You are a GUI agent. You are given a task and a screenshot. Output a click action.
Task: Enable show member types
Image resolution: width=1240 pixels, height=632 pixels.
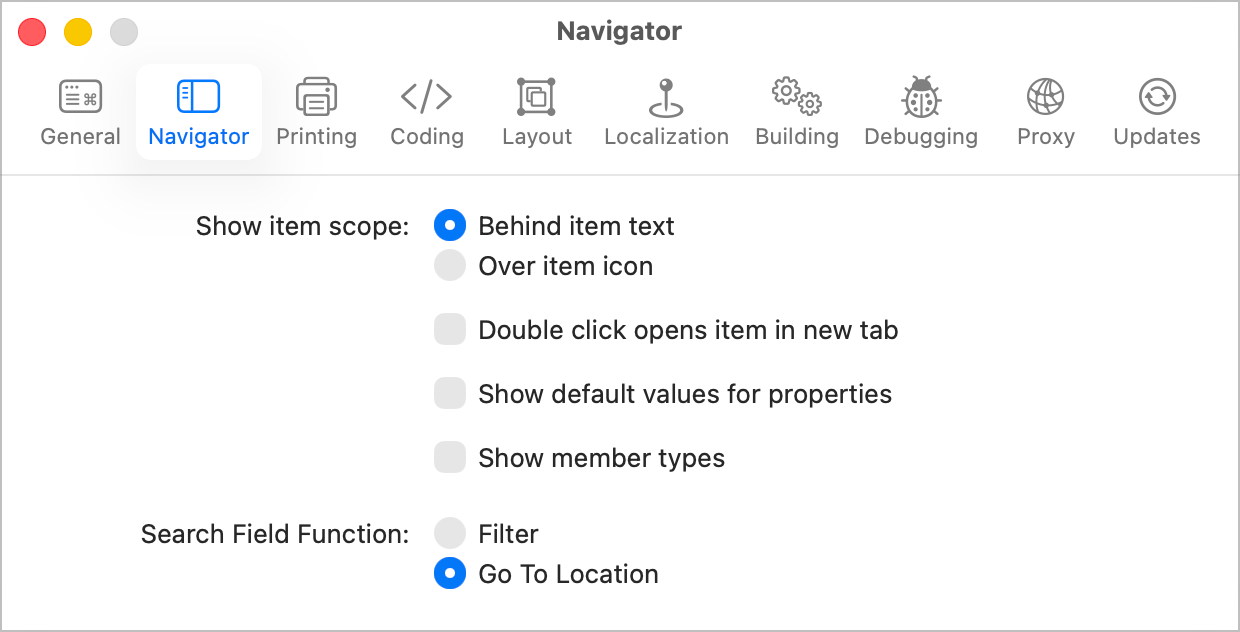(450, 457)
